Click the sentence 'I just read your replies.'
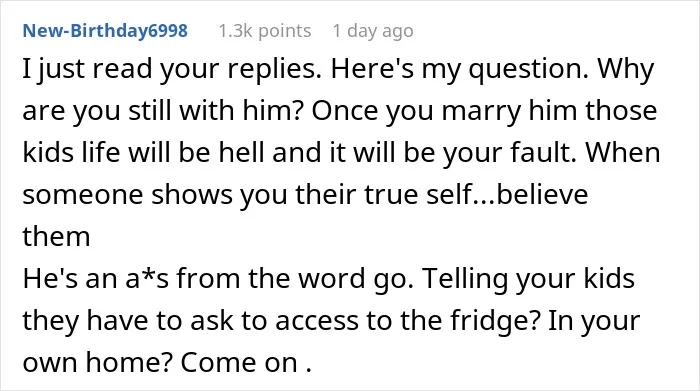 coord(172,69)
